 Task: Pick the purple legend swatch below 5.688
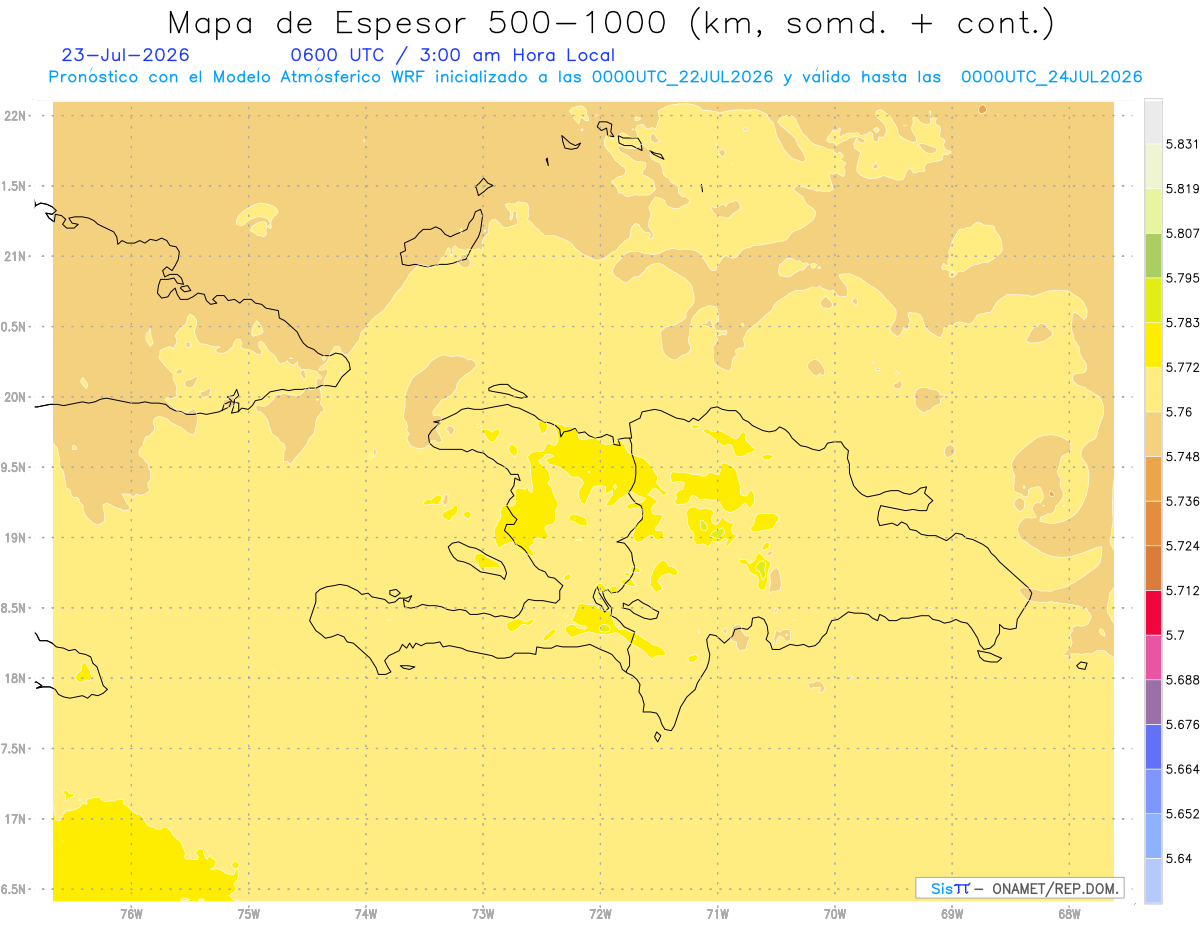tap(1153, 702)
